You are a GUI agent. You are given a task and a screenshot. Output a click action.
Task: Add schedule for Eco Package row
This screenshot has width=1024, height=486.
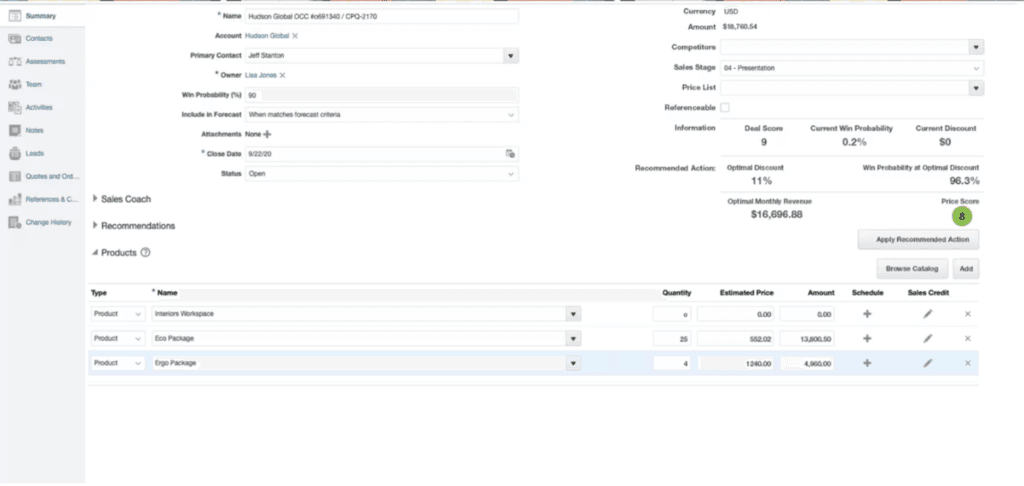pos(867,338)
